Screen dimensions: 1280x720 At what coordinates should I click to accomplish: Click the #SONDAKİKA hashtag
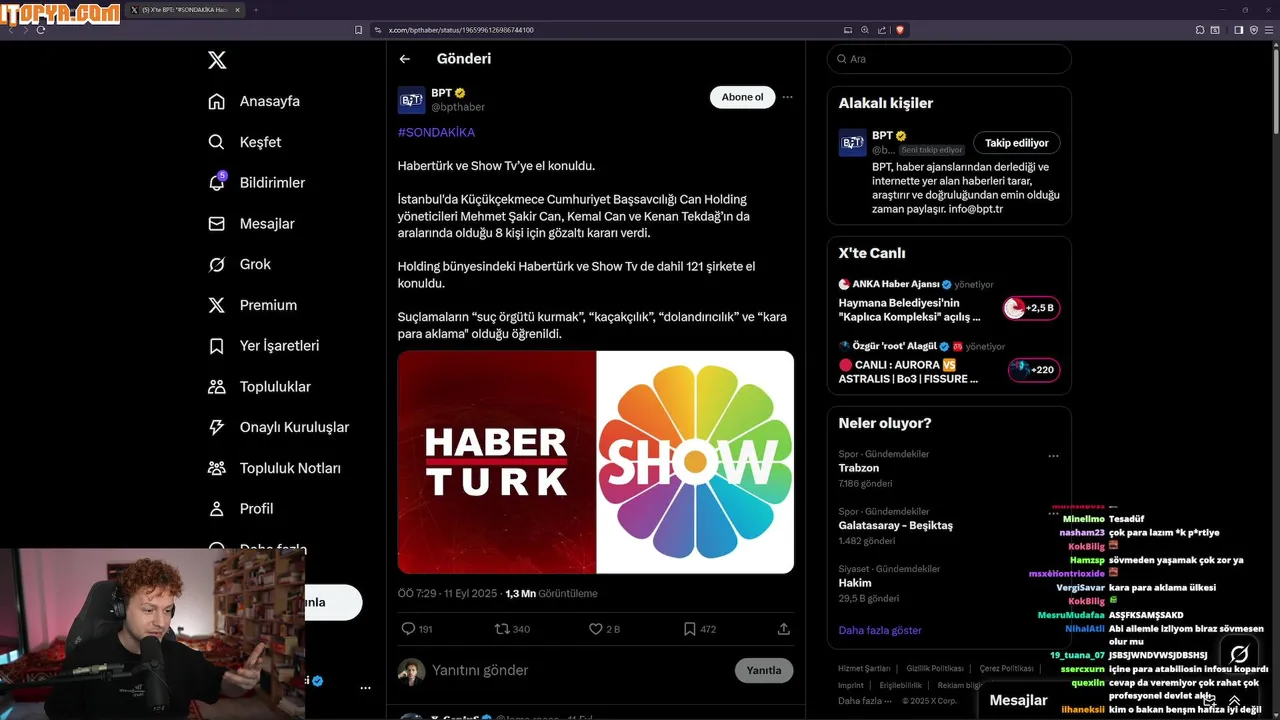pyautogui.click(x=436, y=132)
